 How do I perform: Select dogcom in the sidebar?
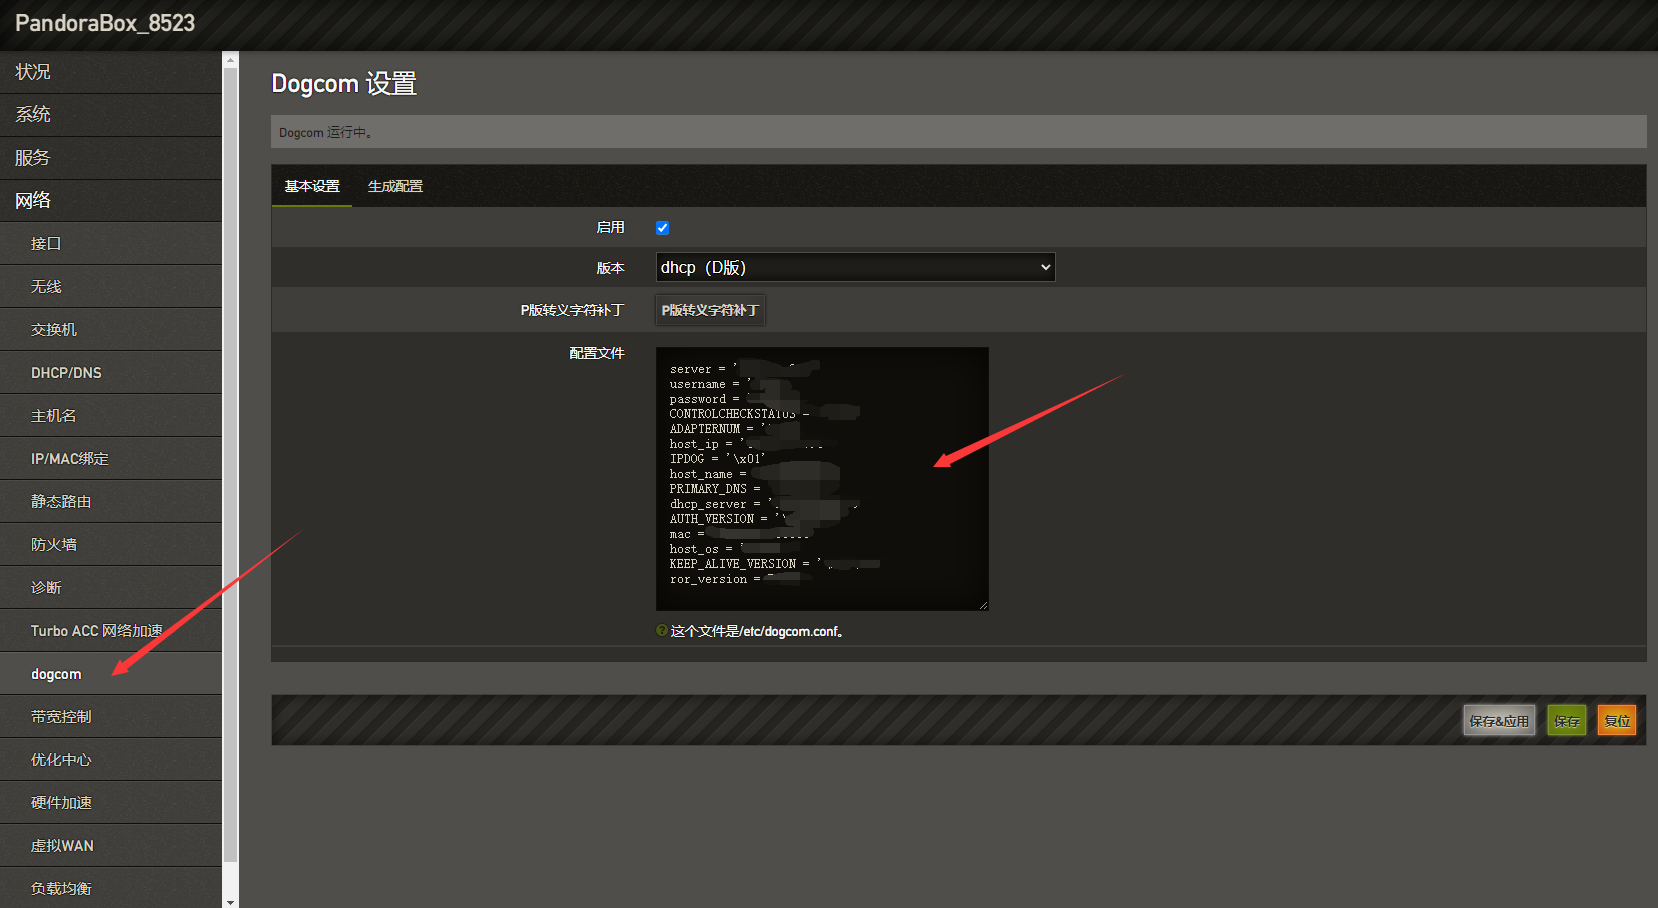coord(110,674)
